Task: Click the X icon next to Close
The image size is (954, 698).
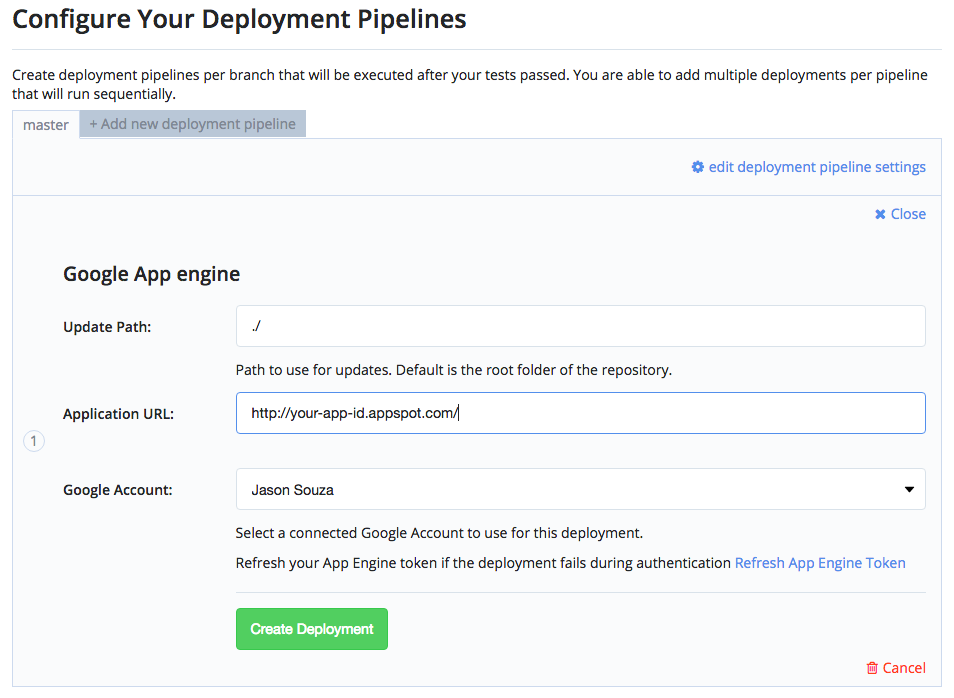Action: click(x=880, y=214)
